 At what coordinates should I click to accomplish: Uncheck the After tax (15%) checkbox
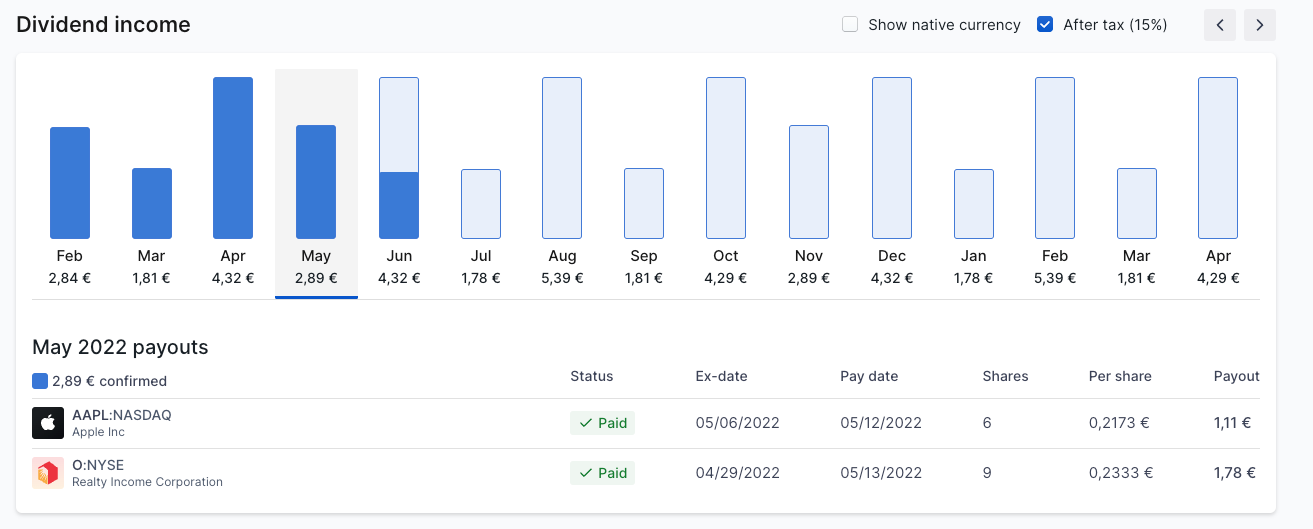coord(1045,25)
